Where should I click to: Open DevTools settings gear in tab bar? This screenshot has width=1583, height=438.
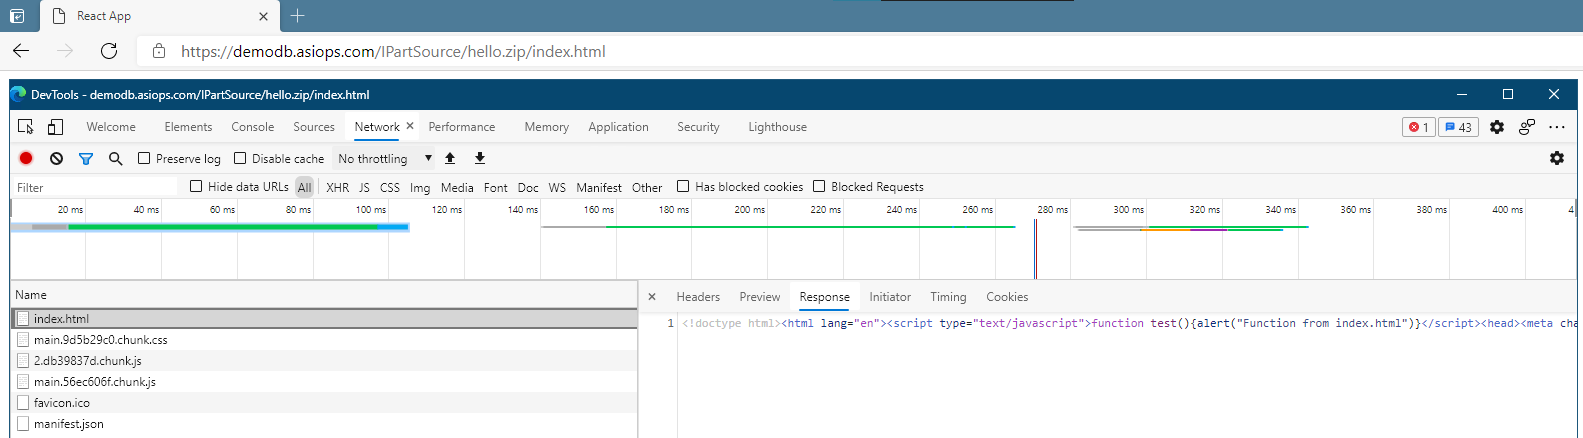tap(1497, 127)
